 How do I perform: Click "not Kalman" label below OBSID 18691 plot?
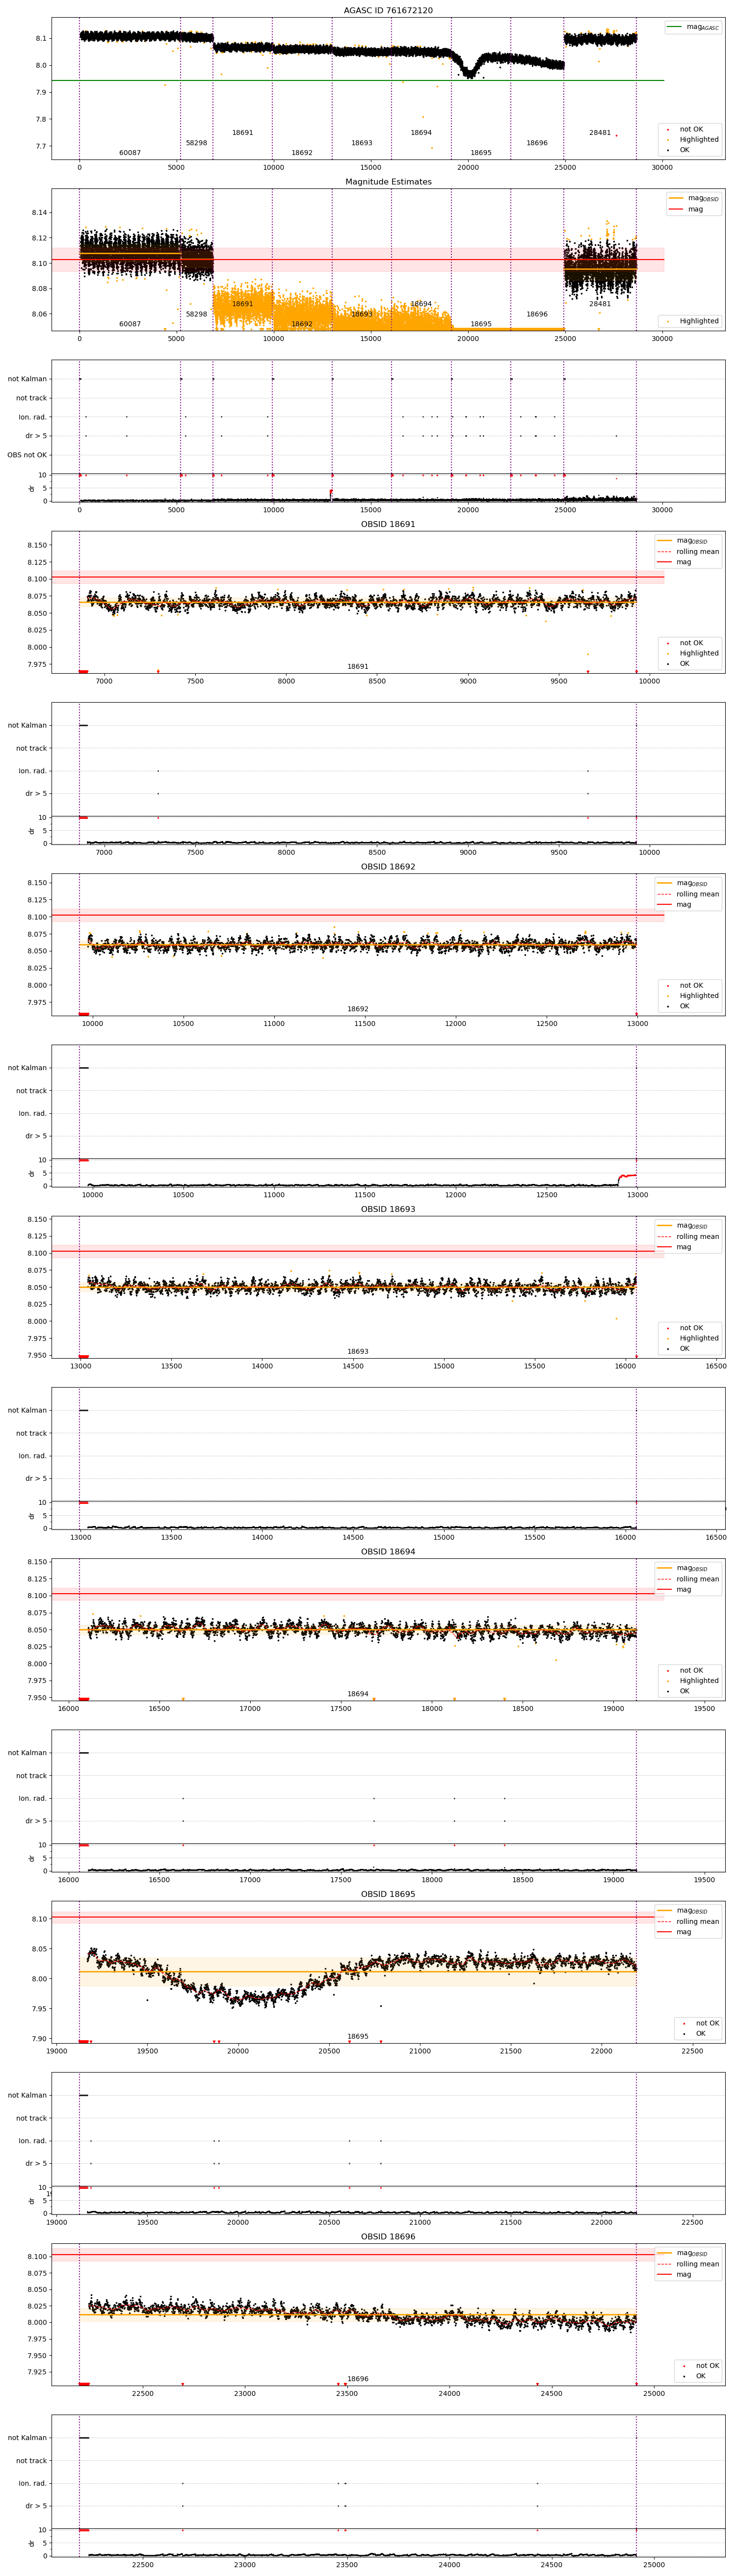(27, 725)
